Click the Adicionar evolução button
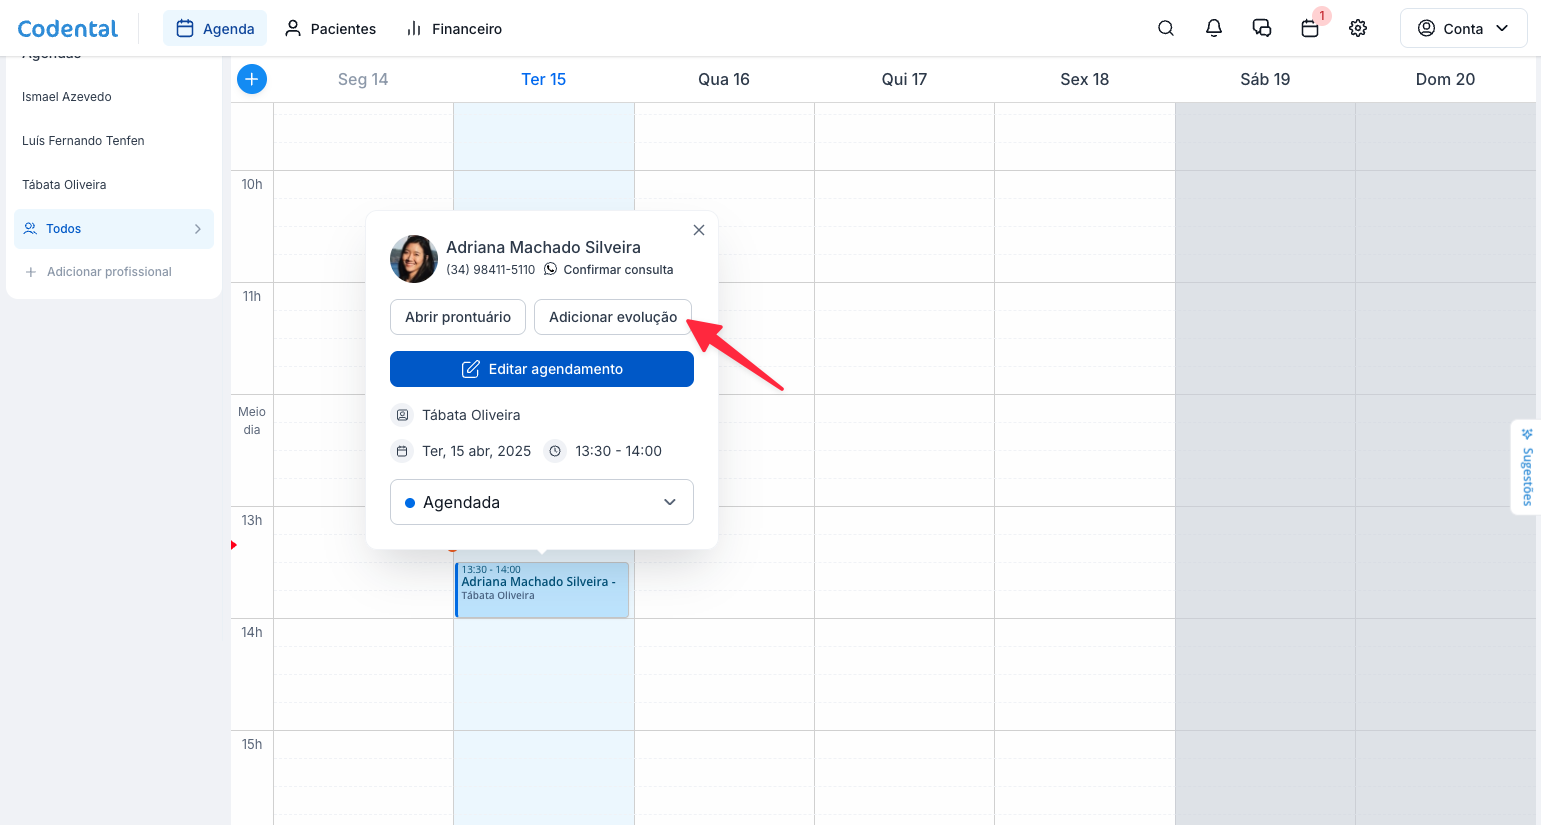Viewport: 1541px width, 825px height. tap(613, 317)
